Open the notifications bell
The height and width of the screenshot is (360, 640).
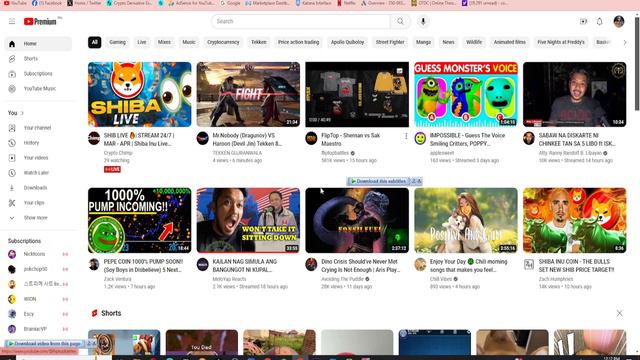pyautogui.click(x=600, y=21)
